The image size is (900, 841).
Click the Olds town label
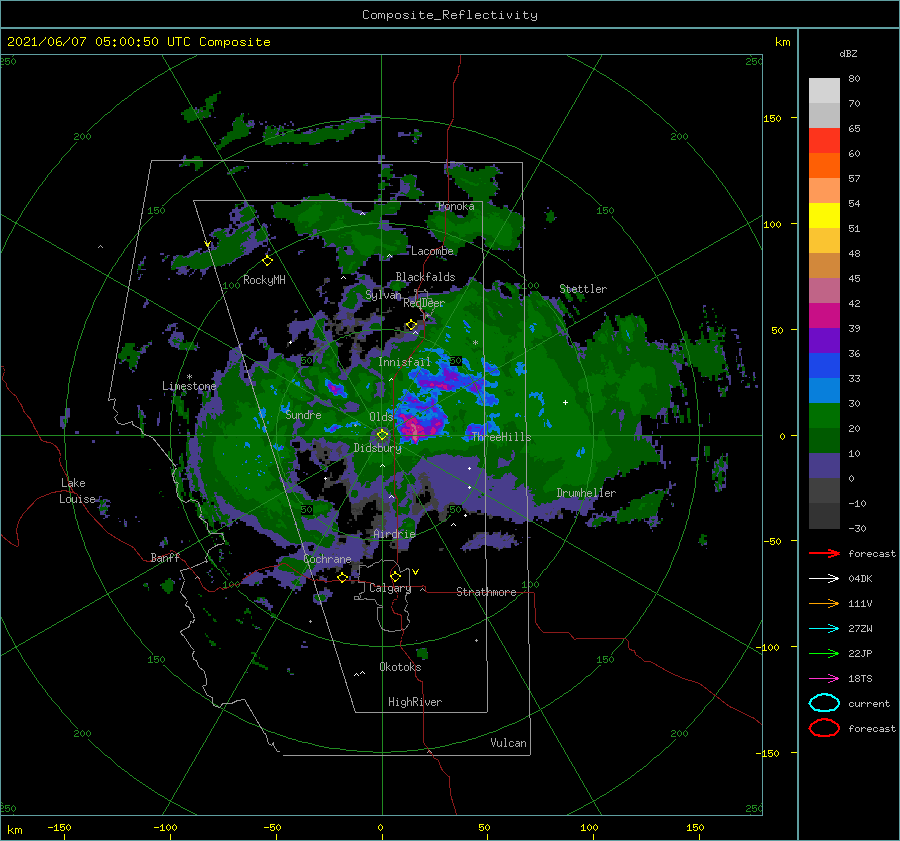pos(381,417)
